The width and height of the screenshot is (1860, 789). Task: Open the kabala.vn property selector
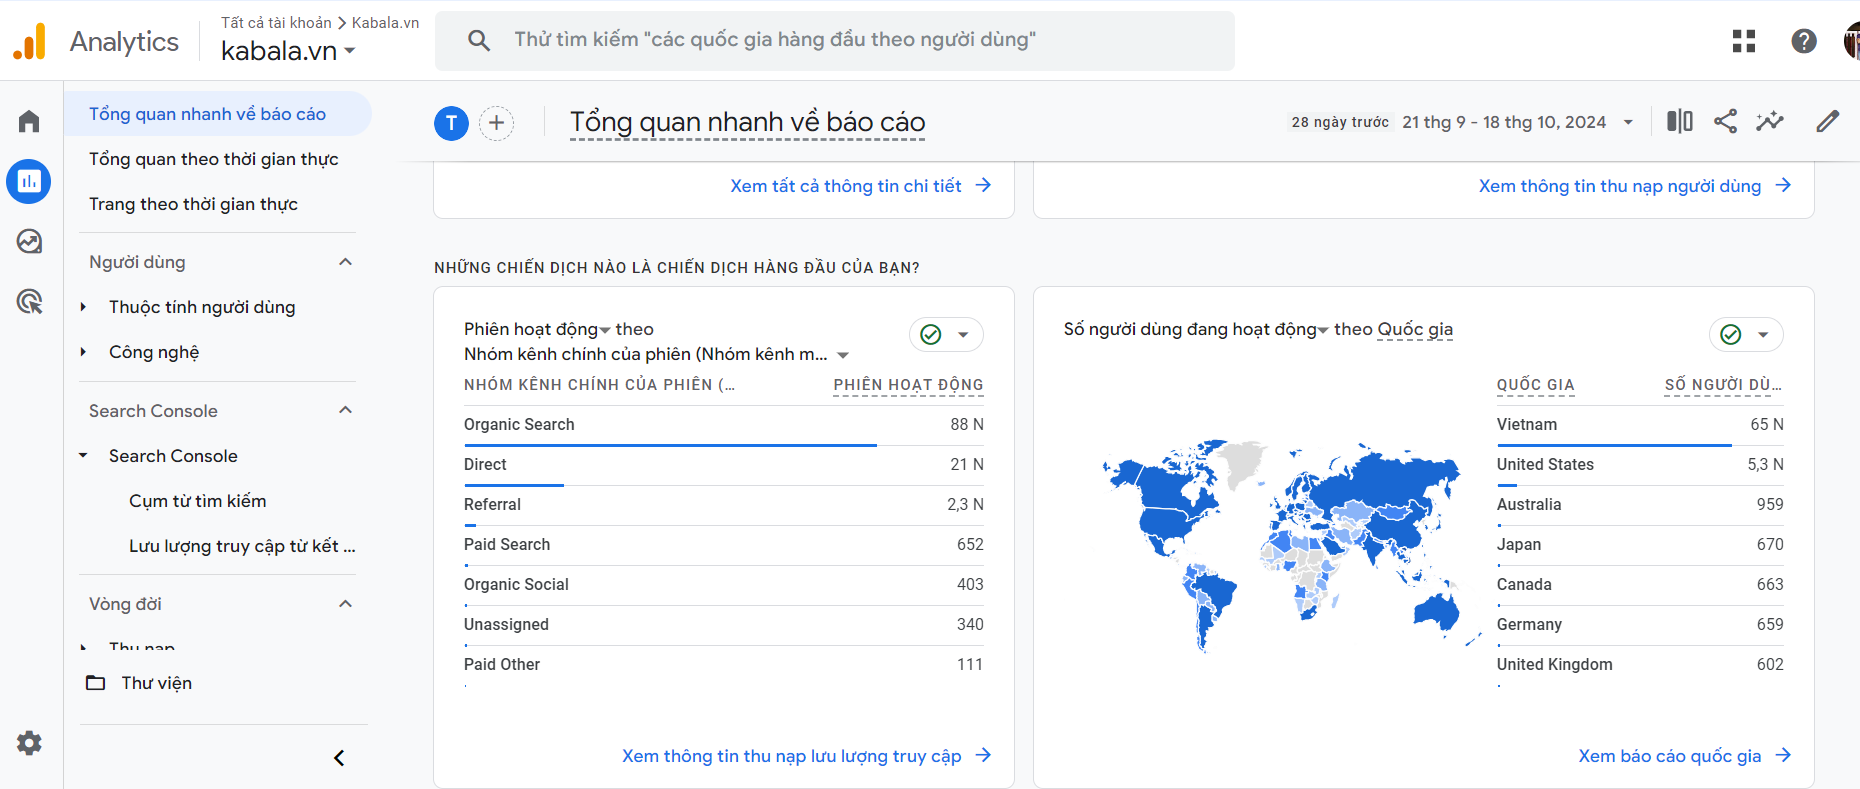(288, 51)
